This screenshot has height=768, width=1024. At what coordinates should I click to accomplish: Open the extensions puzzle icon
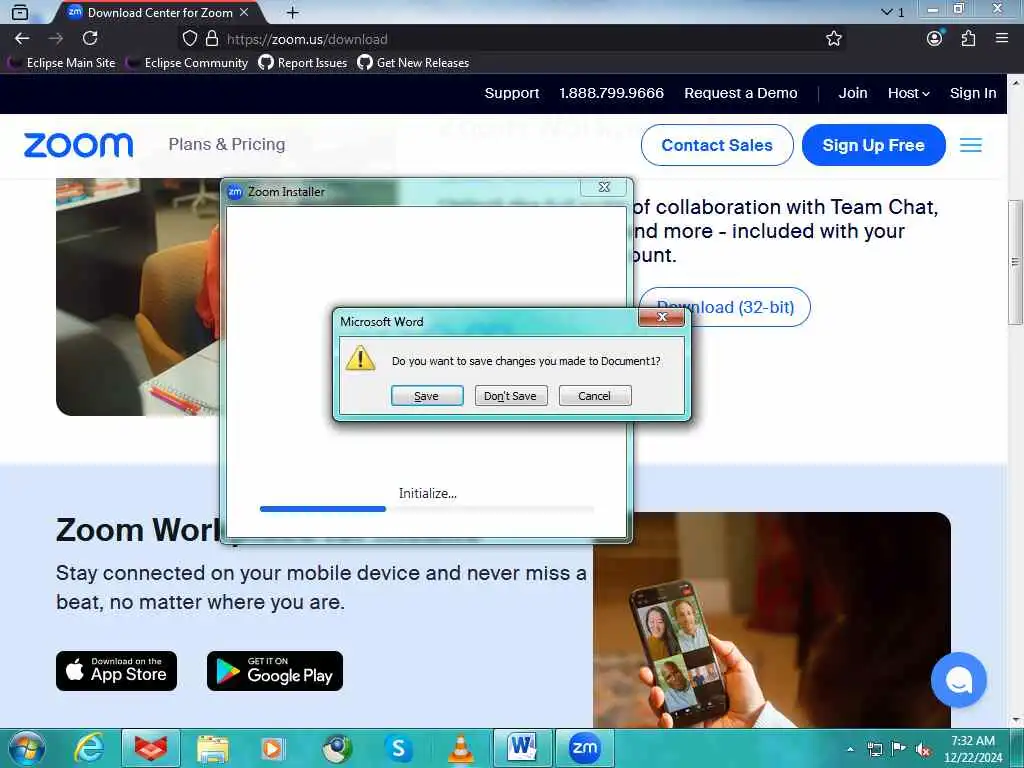click(x=968, y=39)
